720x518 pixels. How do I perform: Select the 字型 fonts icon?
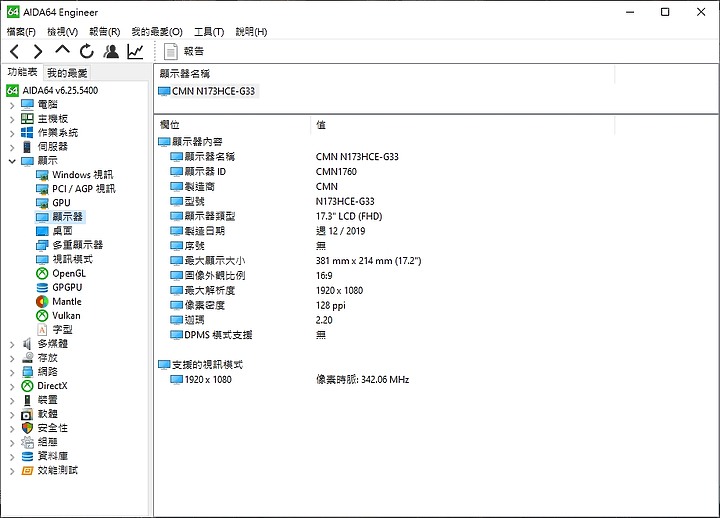pyautogui.click(x=42, y=330)
